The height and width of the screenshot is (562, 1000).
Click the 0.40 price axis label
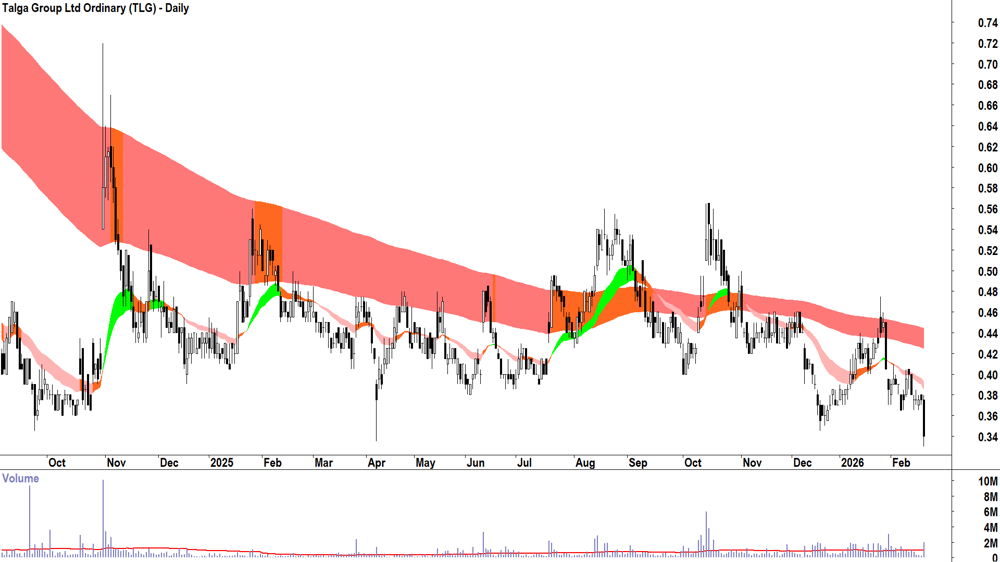tap(988, 375)
